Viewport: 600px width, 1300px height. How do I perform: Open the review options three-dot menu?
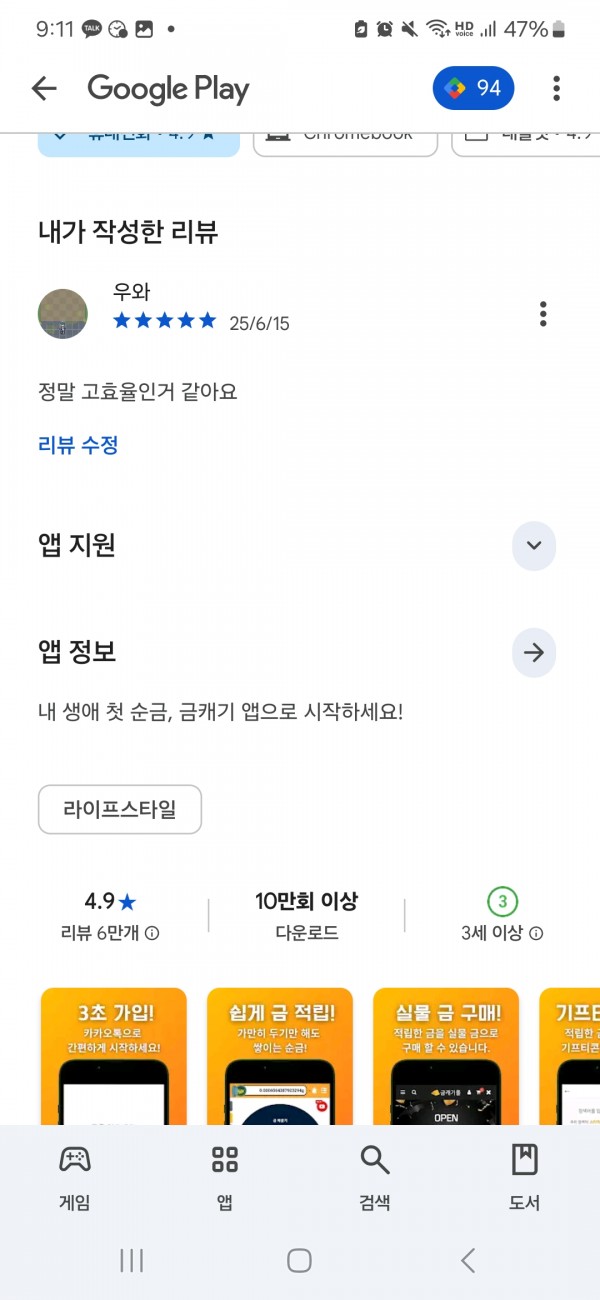[543, 314]
